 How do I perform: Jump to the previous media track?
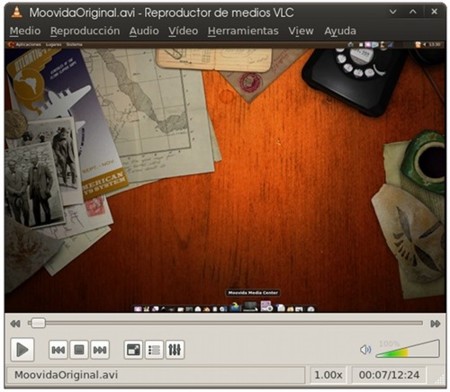(x=58, y=350)
